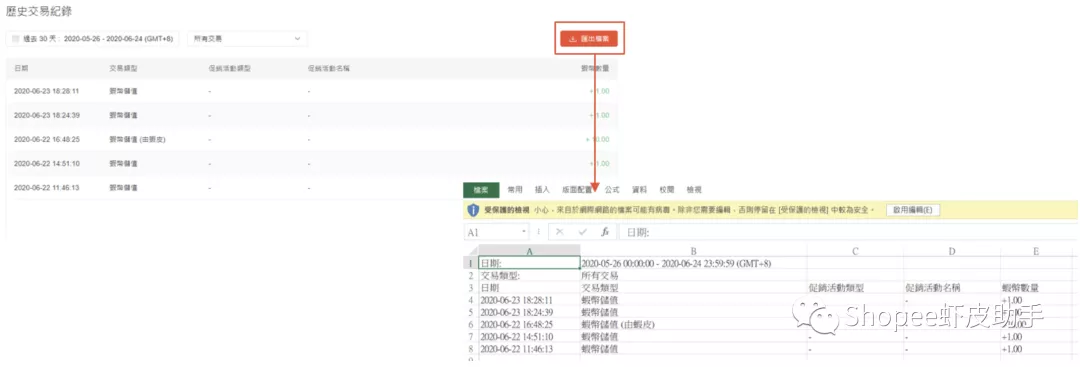This screenshot has height=367, width=1080.
Task: Click Excel cell A1 containing 日期:
Action: click(529, 263)
